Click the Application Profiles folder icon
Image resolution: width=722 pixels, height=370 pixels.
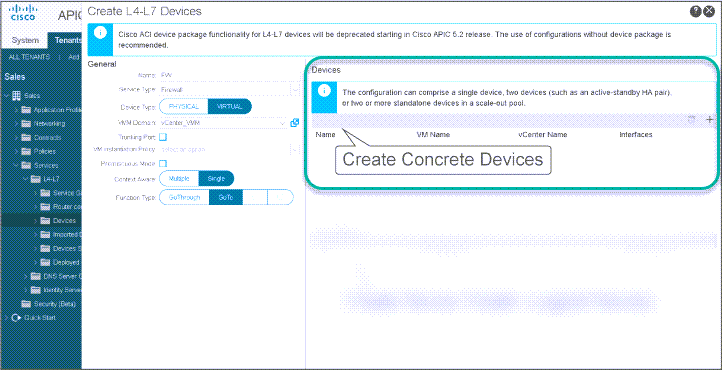point(26,110)
